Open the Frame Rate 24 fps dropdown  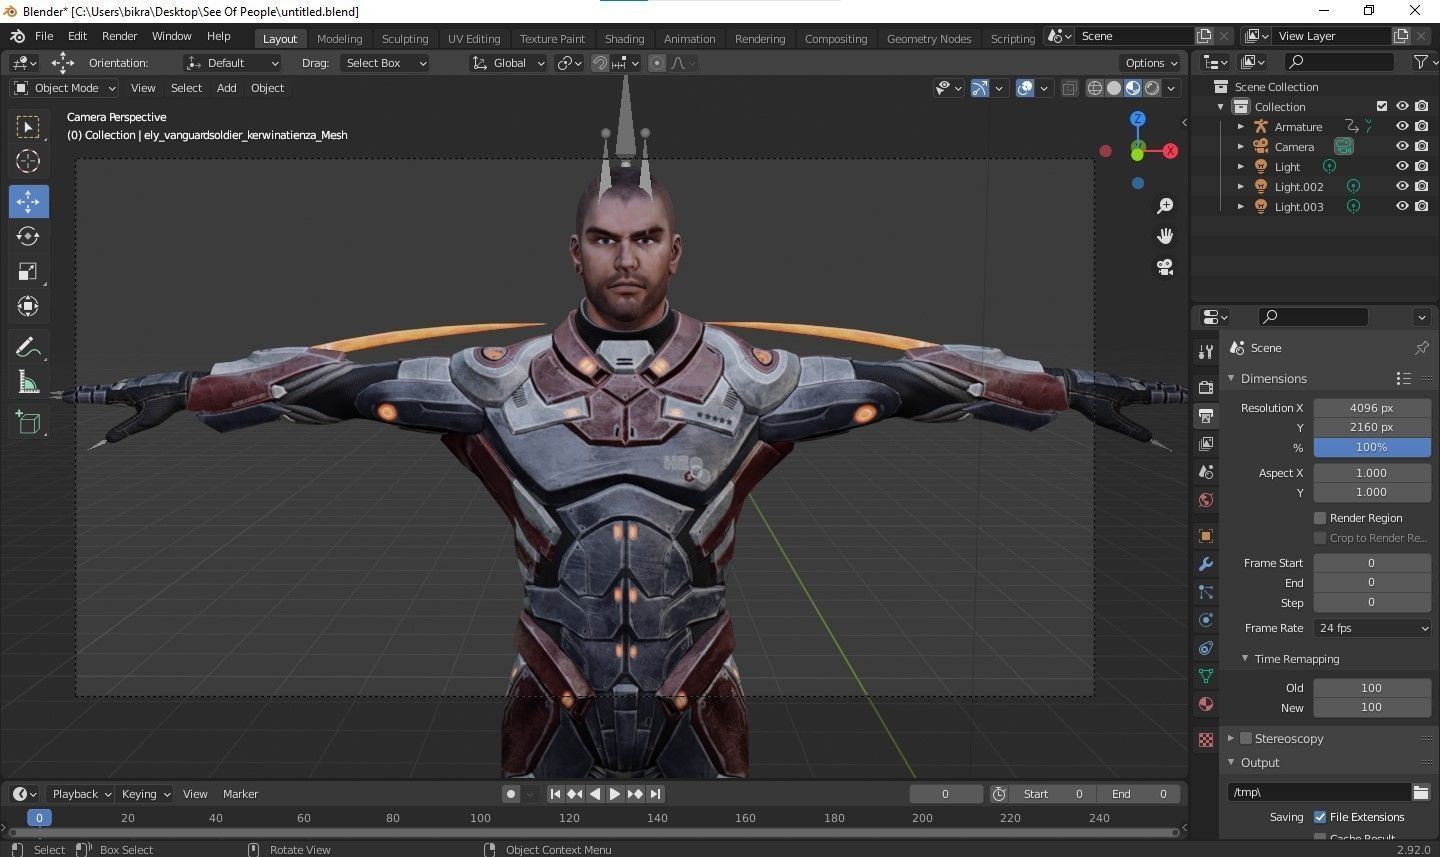tap(1372, 628)
